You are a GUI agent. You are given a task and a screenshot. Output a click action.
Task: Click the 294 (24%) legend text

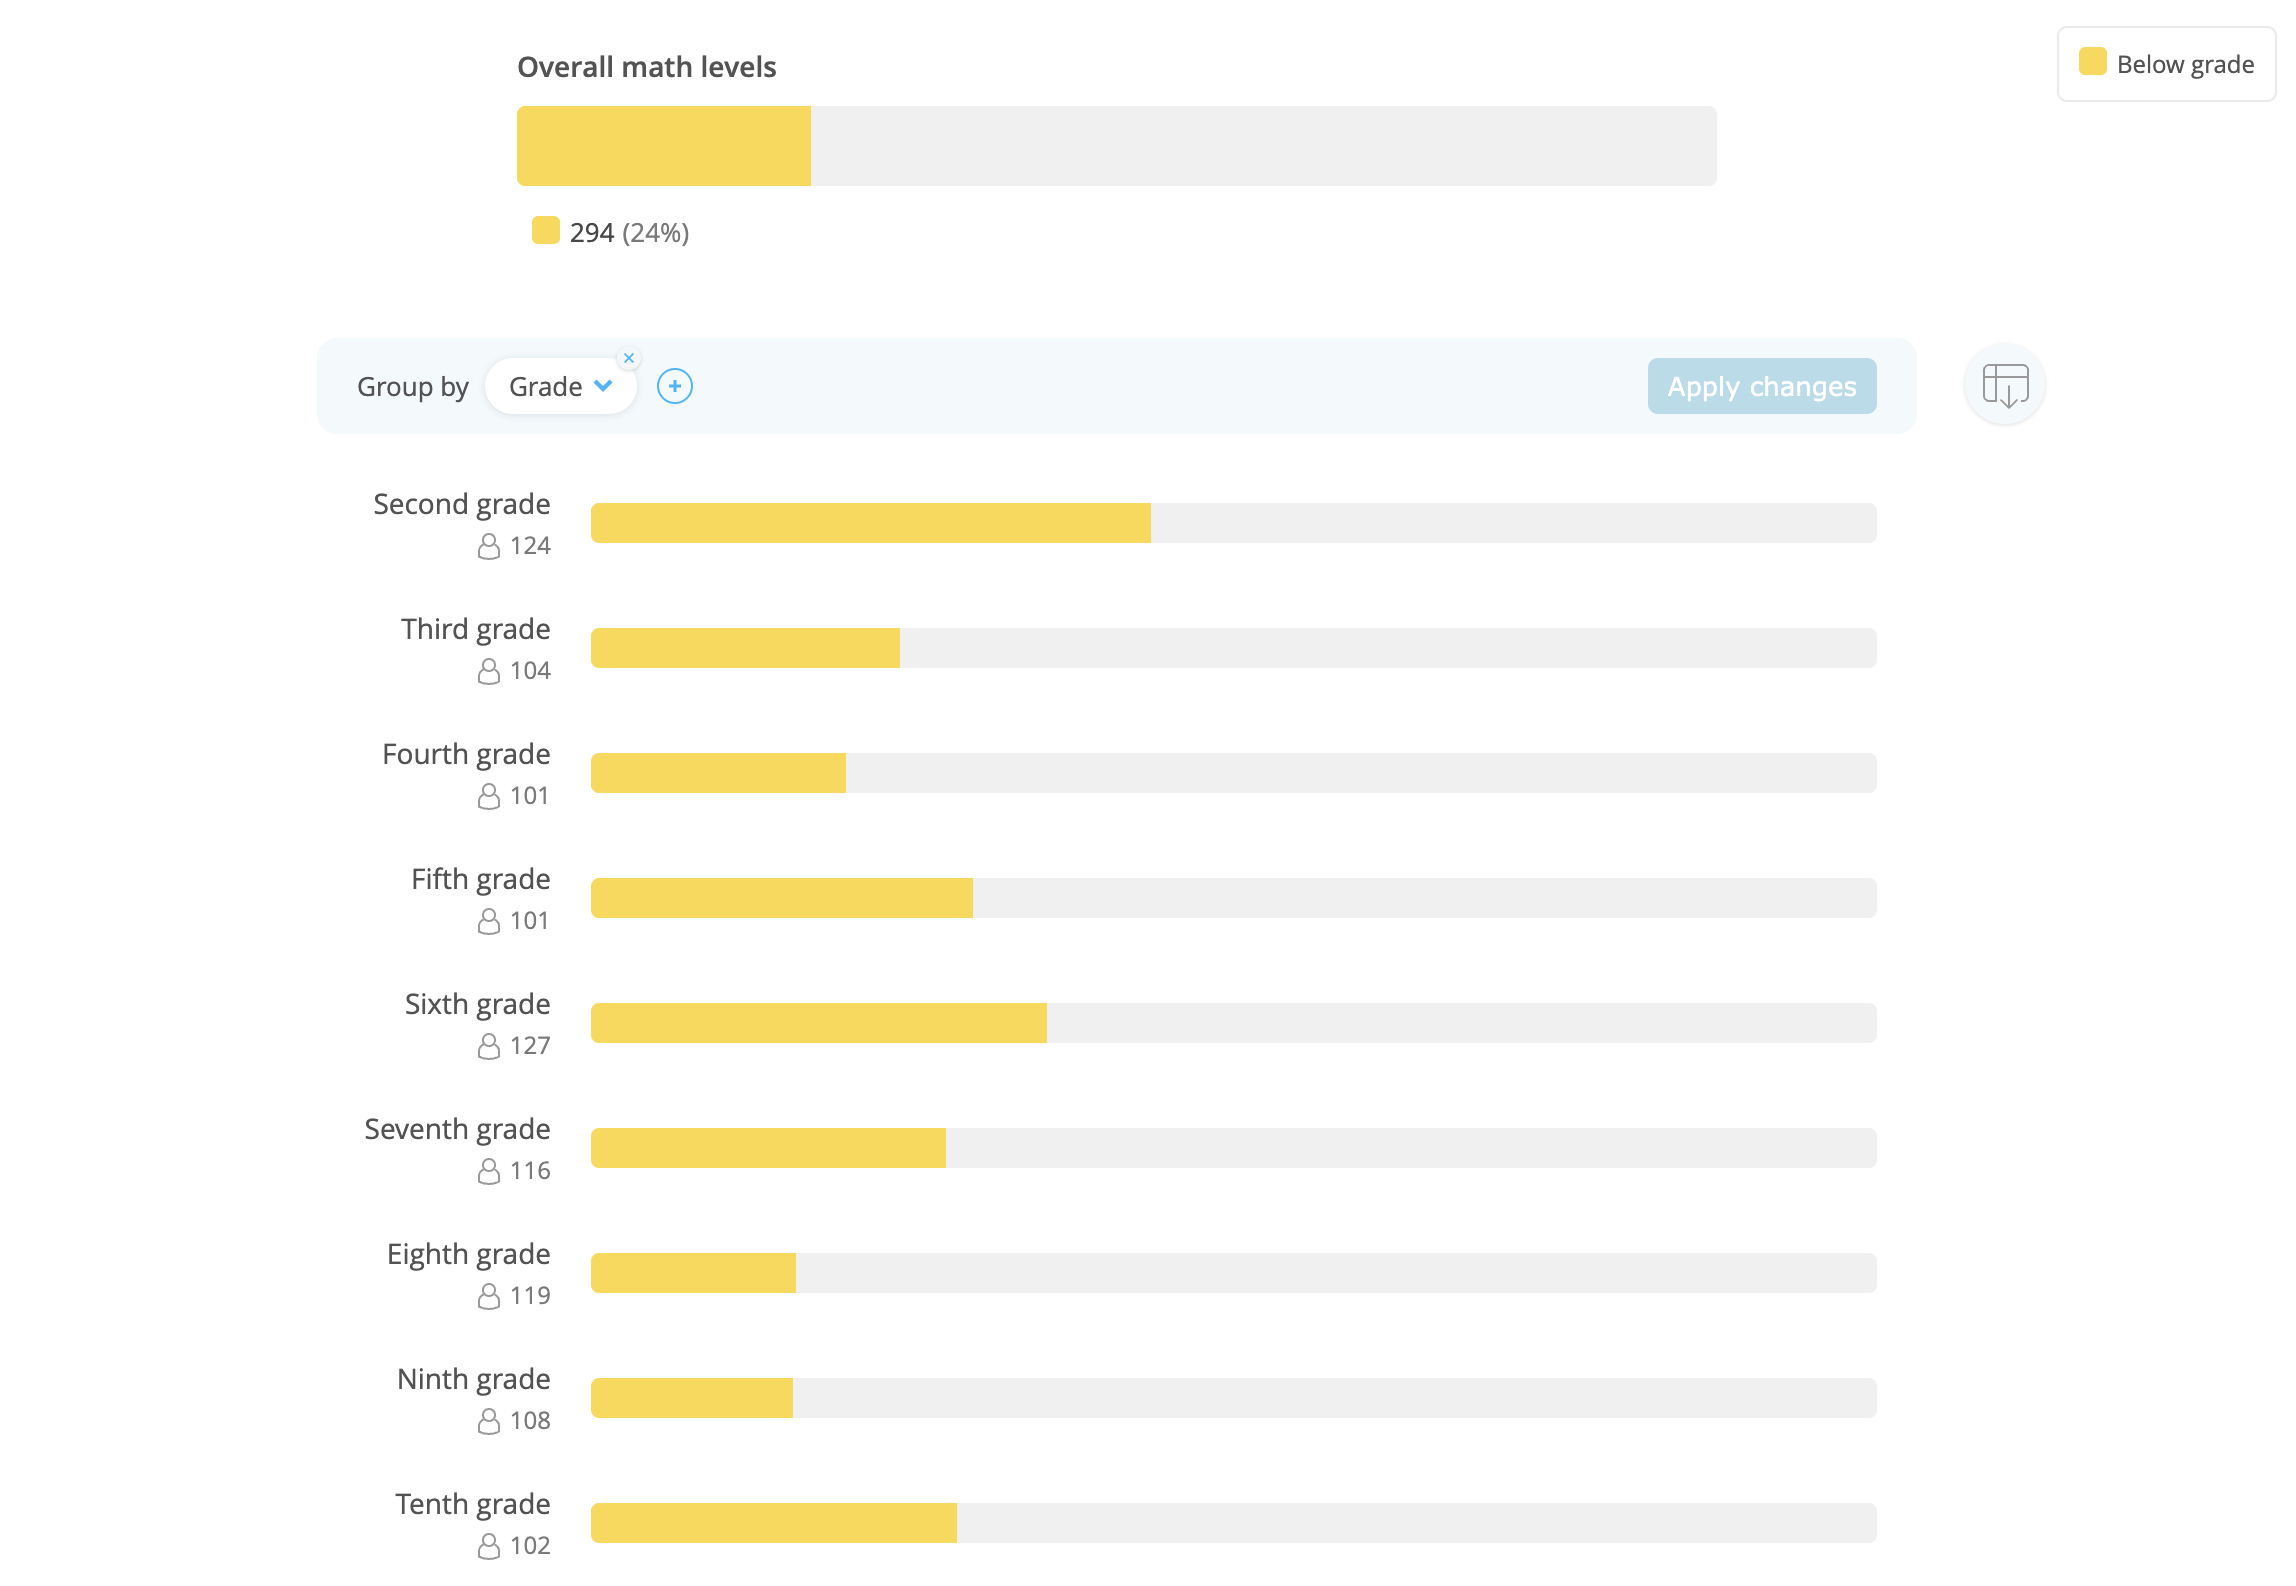pyautogui.click(x=629, y=231)
